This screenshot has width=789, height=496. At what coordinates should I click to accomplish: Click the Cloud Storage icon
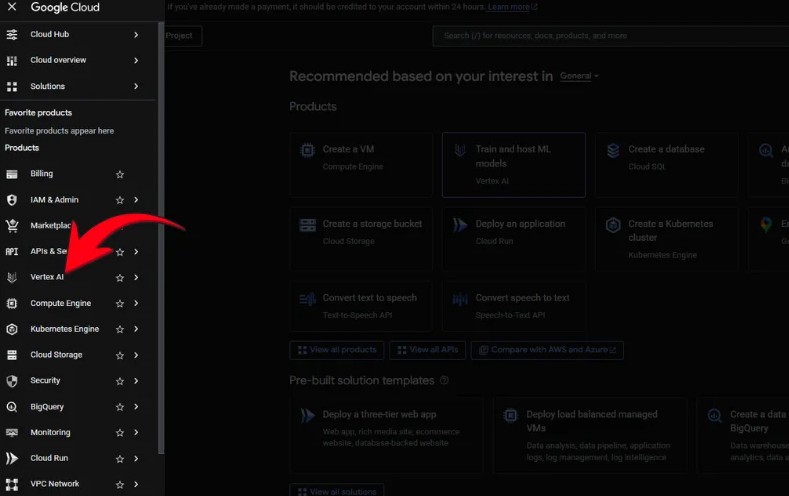click(x=12, y=355)
